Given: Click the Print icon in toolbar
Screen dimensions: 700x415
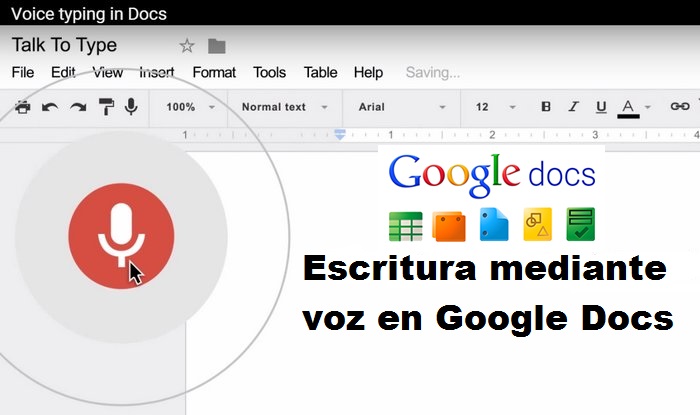Looking at the screenshot, I should click(22, 107).
